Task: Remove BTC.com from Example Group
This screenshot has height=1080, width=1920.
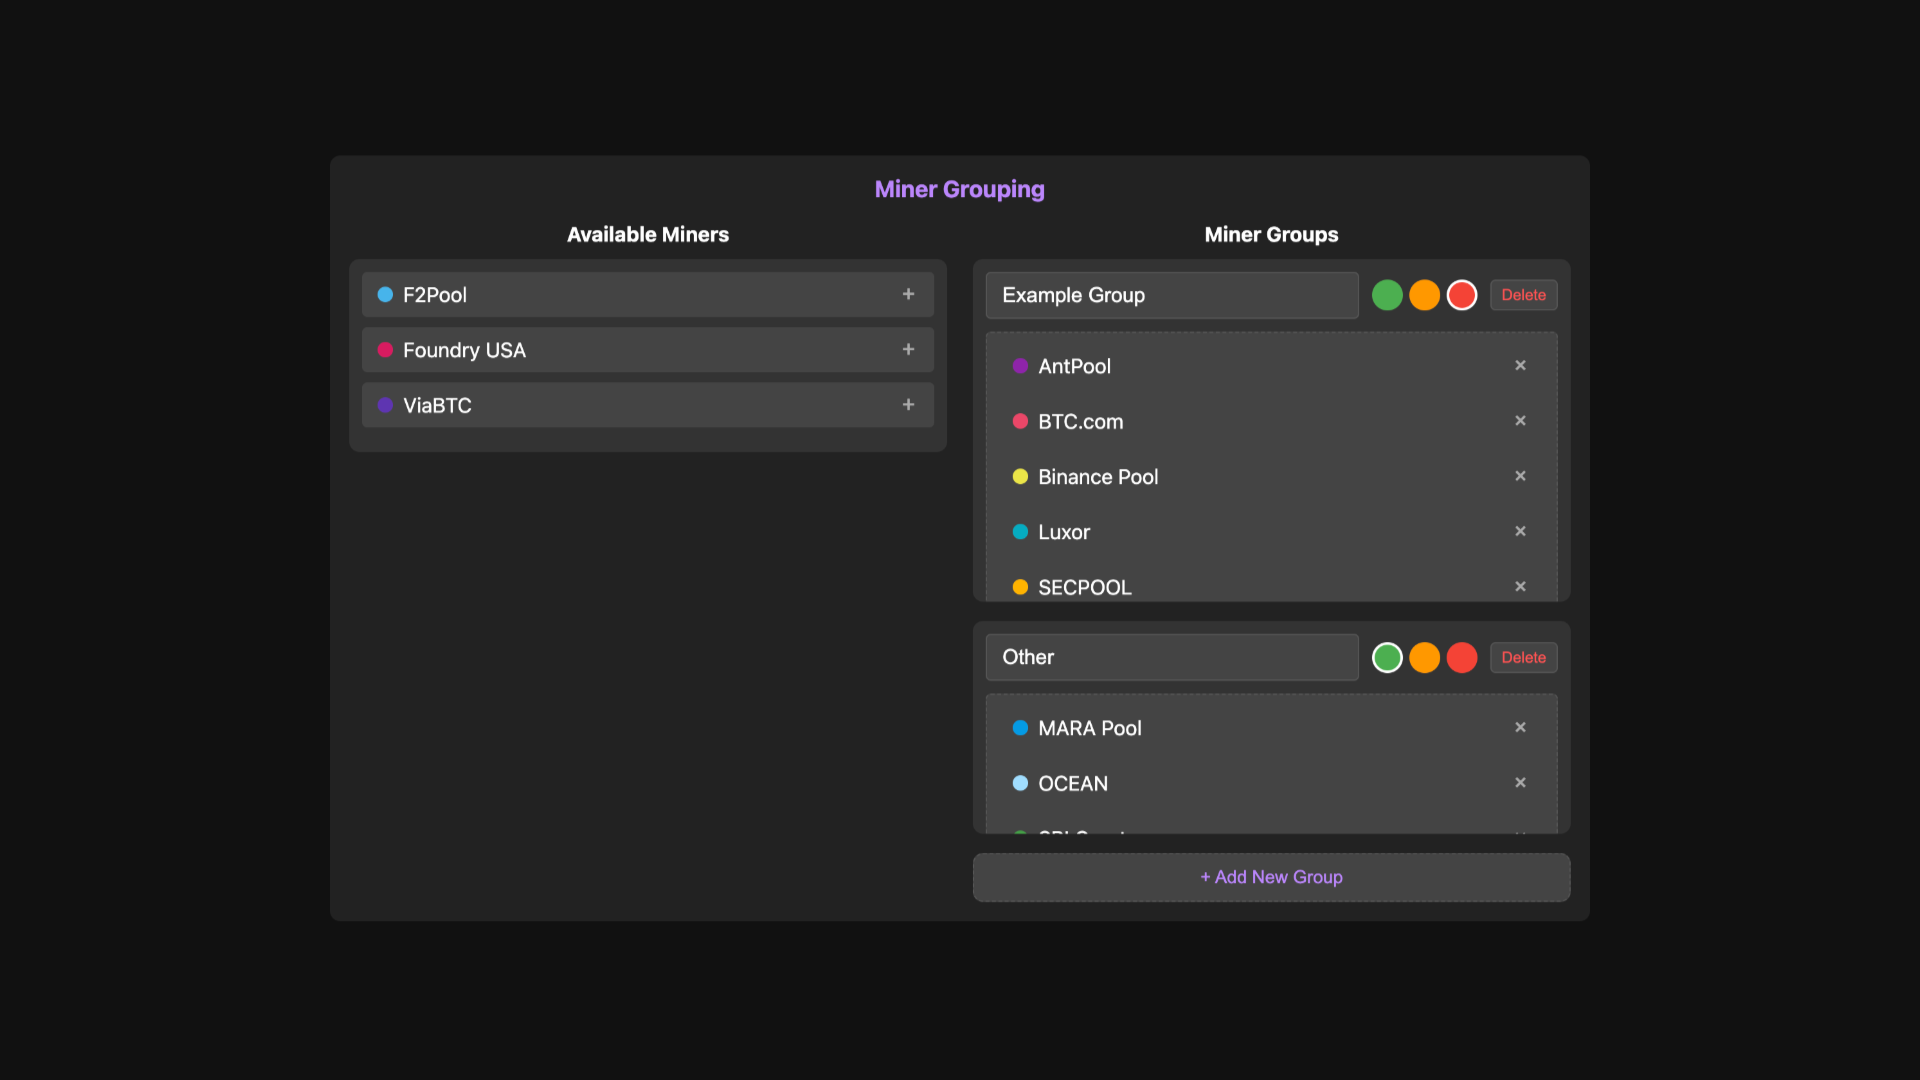Action: coord(1520,420)
